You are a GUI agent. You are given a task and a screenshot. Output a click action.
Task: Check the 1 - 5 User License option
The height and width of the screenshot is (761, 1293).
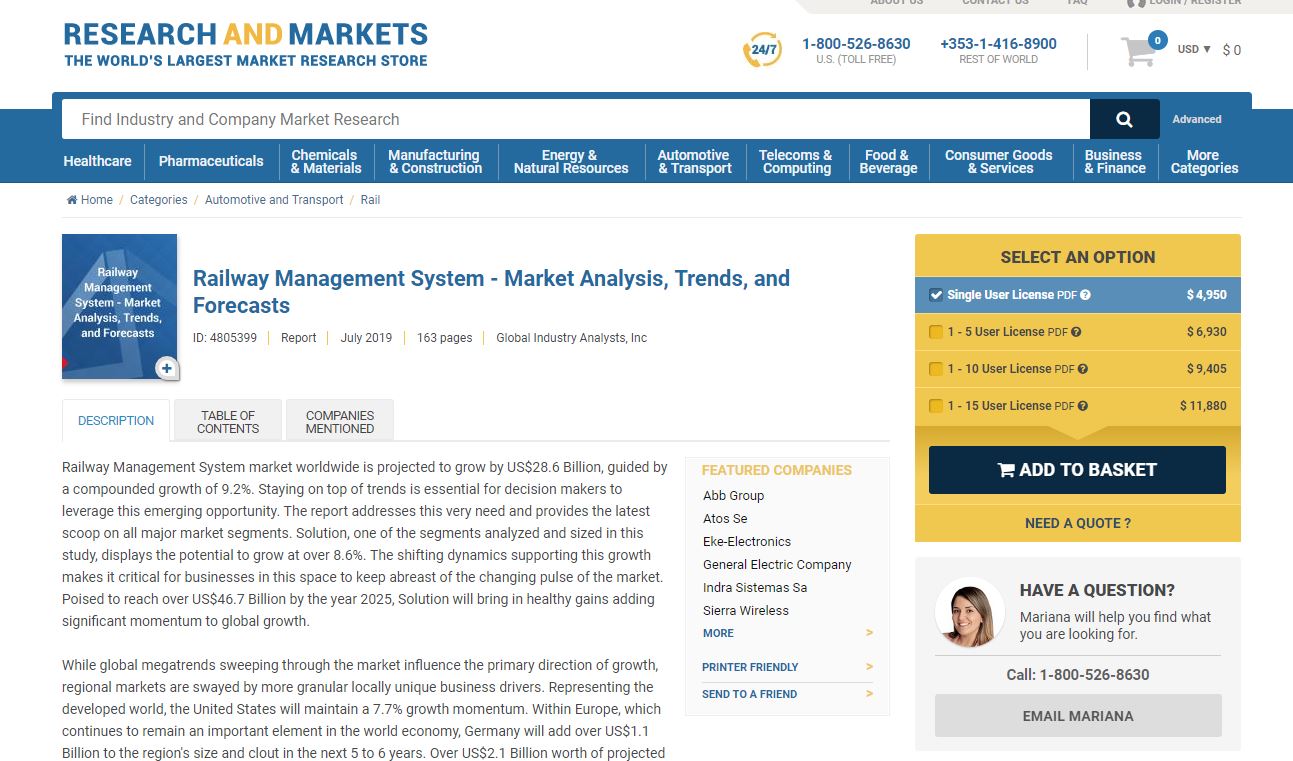pyautogui.click(x=936, y=332)
